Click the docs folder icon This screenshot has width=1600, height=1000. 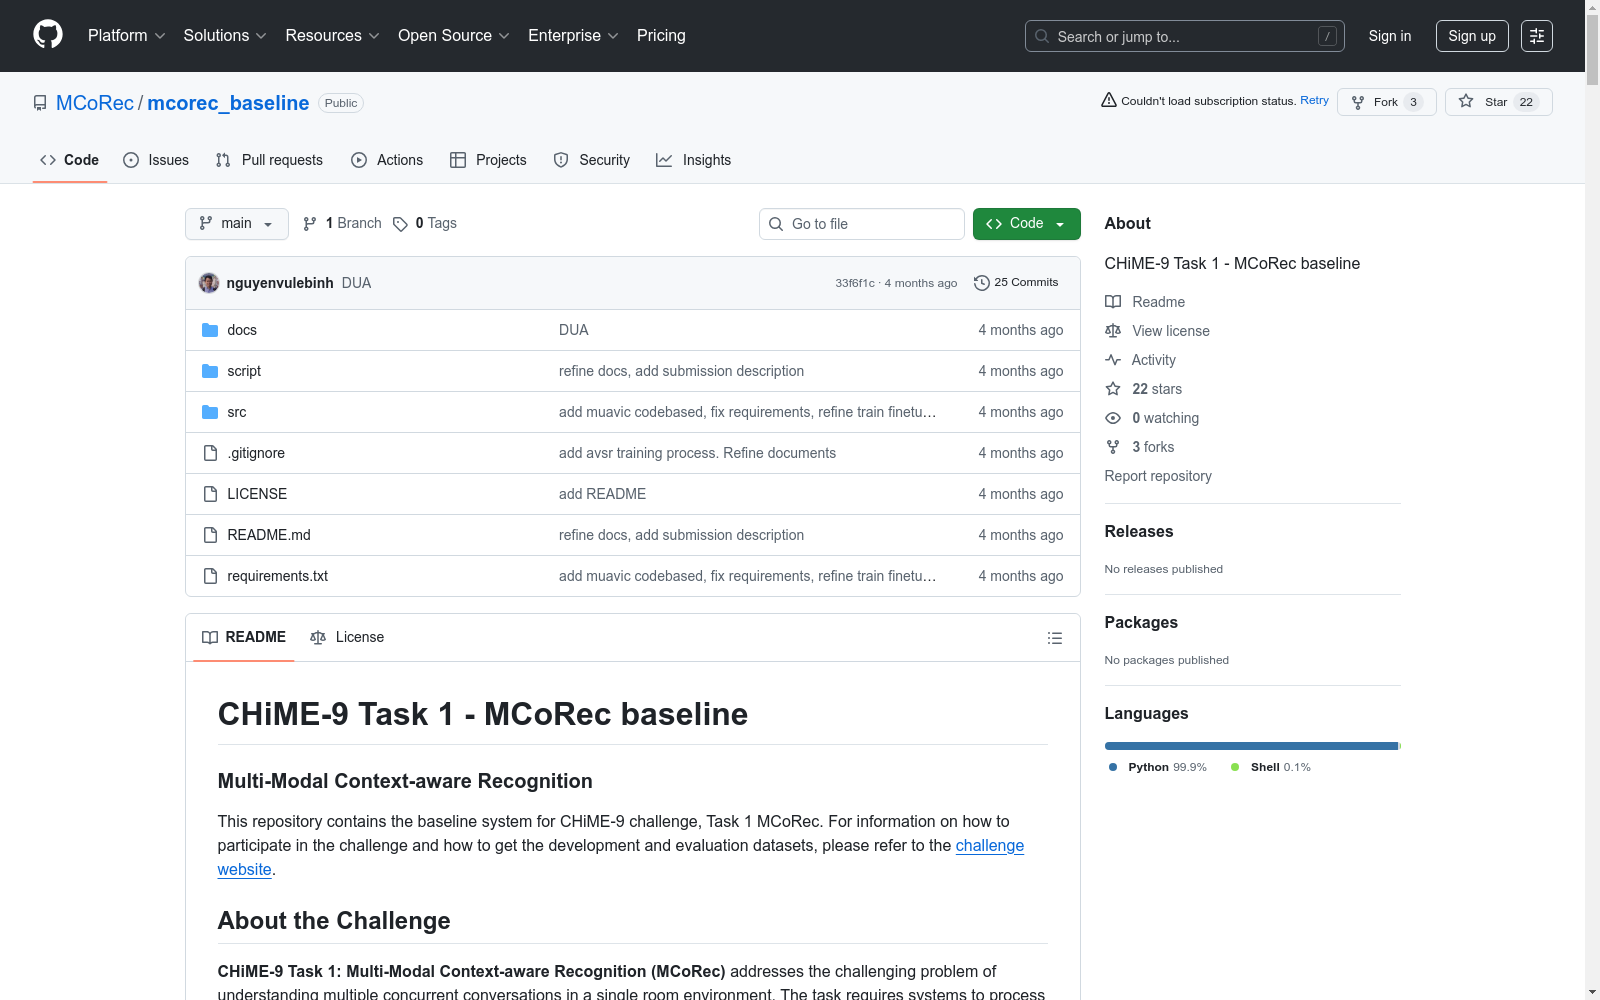tap(210, 330)
